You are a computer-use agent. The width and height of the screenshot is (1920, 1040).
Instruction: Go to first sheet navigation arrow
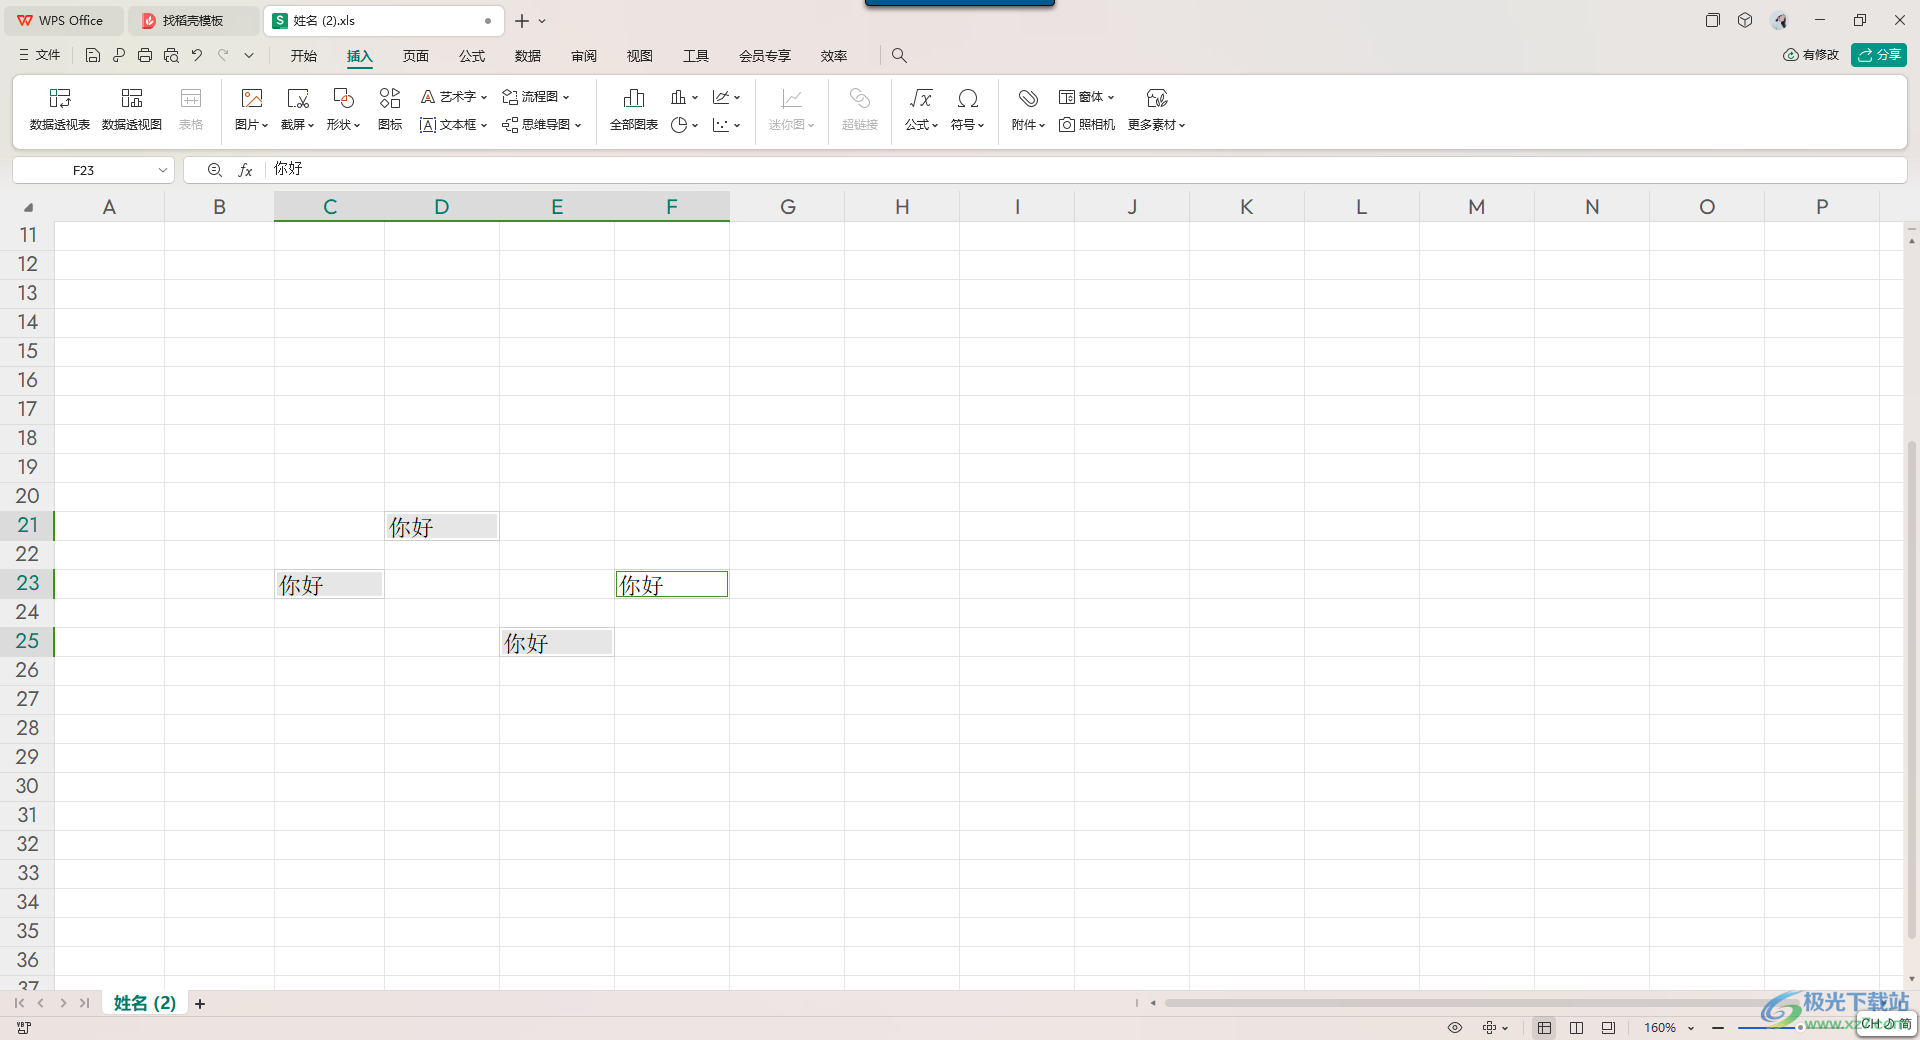coord(19,1003)
